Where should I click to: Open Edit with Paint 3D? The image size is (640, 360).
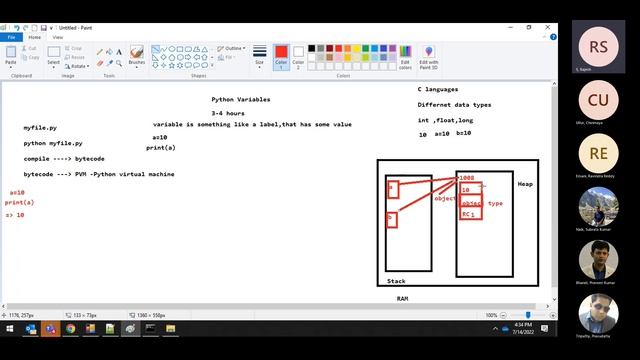(429, 58)
